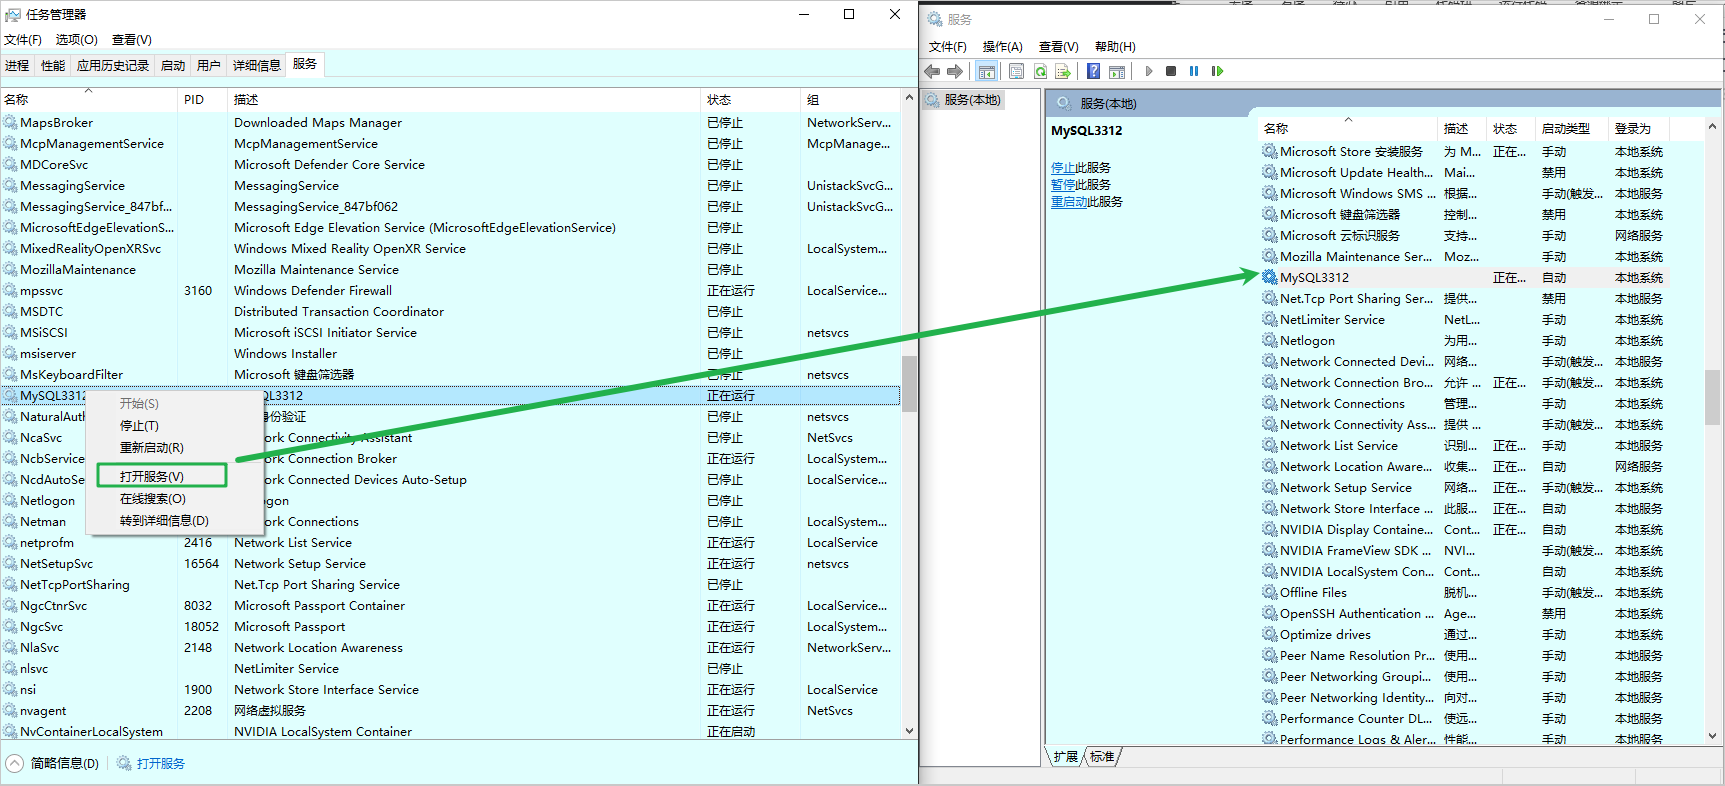The height and width of the screenshot is (786, 1725).
Task: Click gear icon of Netlogon in Services window
Action: click(x=1269, y=340)
